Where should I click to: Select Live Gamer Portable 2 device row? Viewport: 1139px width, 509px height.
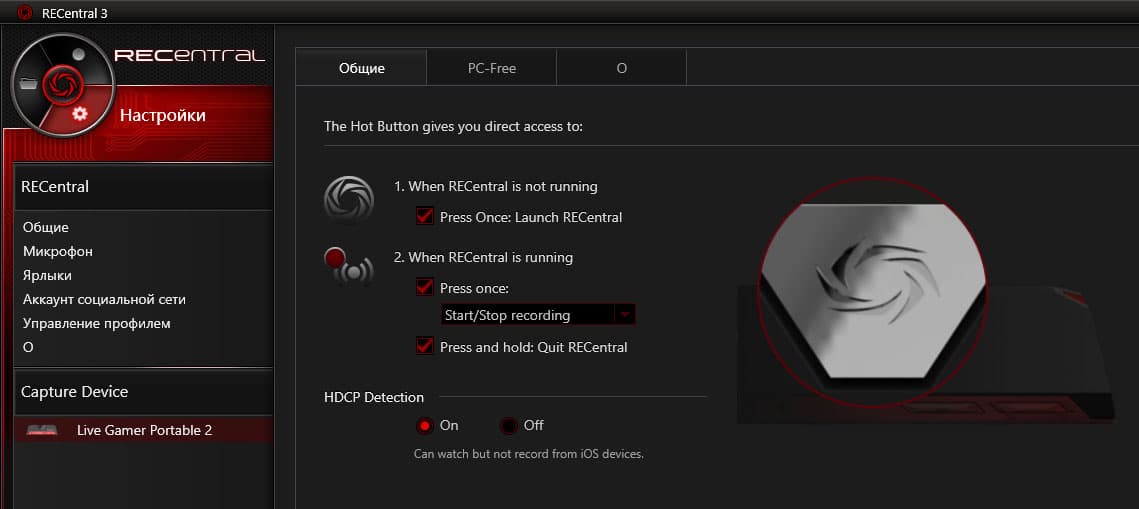pos(143,430)
